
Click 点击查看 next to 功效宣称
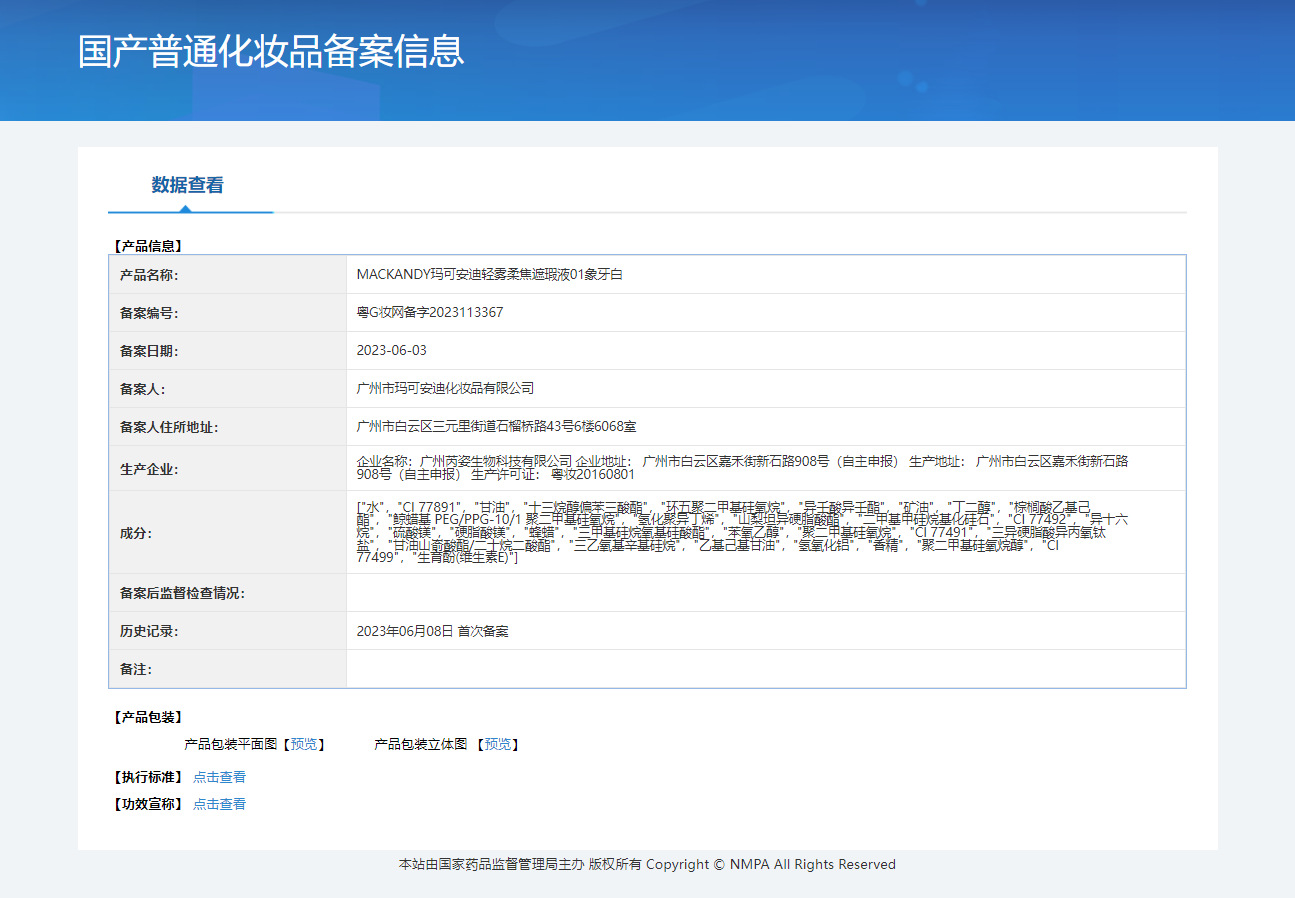[x=219, y=804]
